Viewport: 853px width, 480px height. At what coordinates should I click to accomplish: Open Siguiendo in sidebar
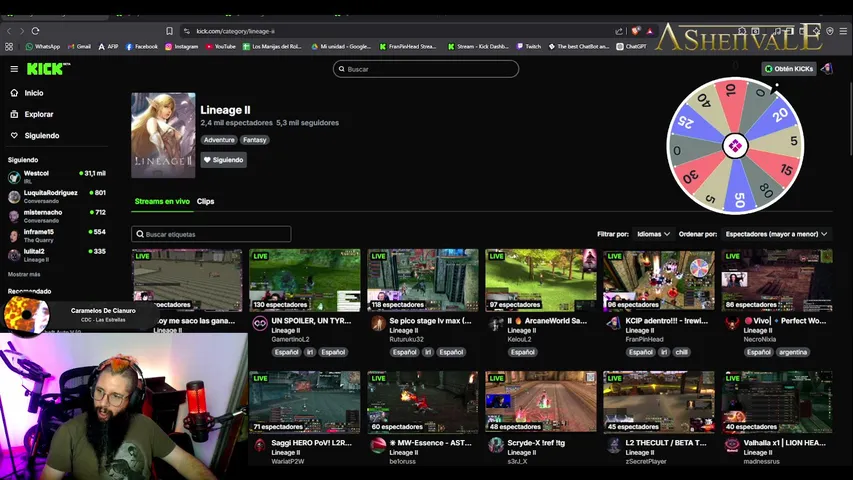pos(42,136)
